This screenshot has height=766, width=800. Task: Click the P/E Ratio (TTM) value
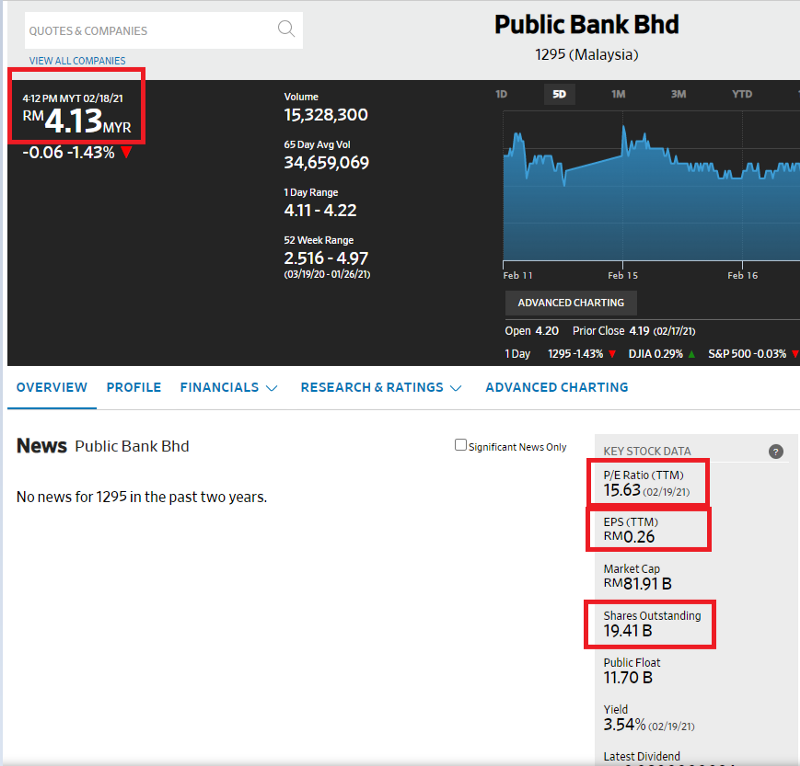[622, 490]
